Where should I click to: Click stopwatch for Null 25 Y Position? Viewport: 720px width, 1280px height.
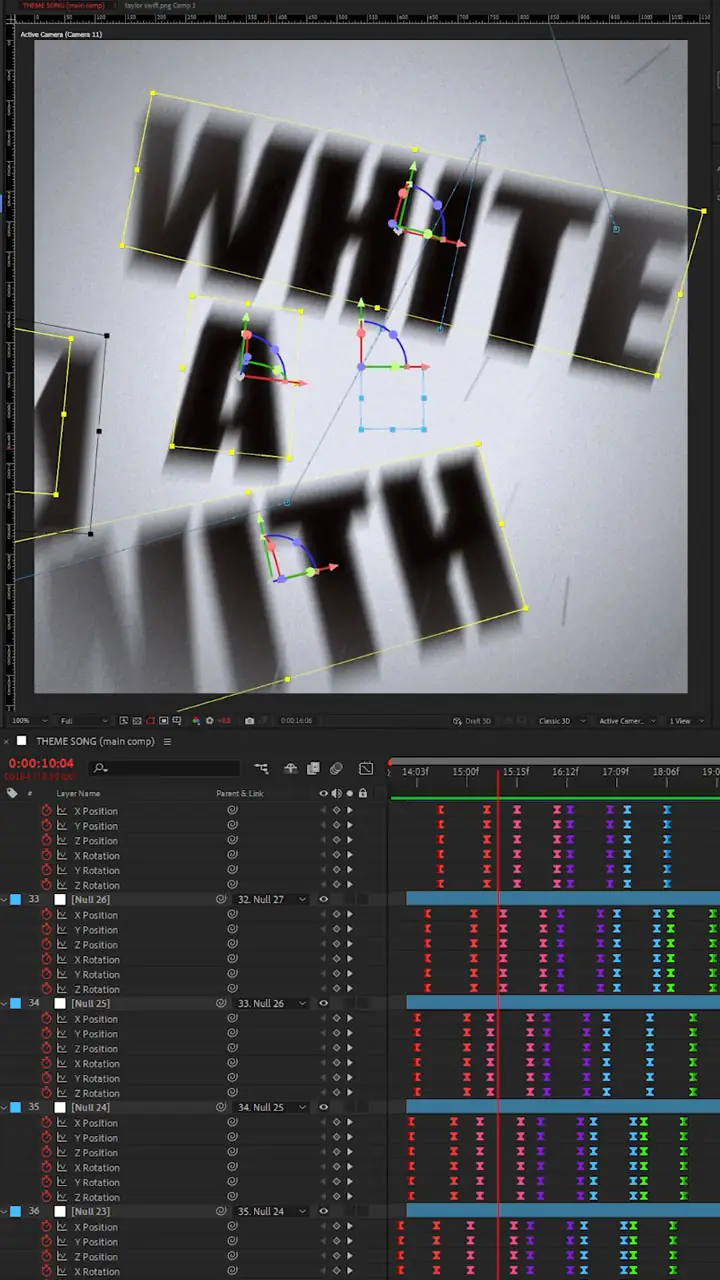click(46, 1034)
